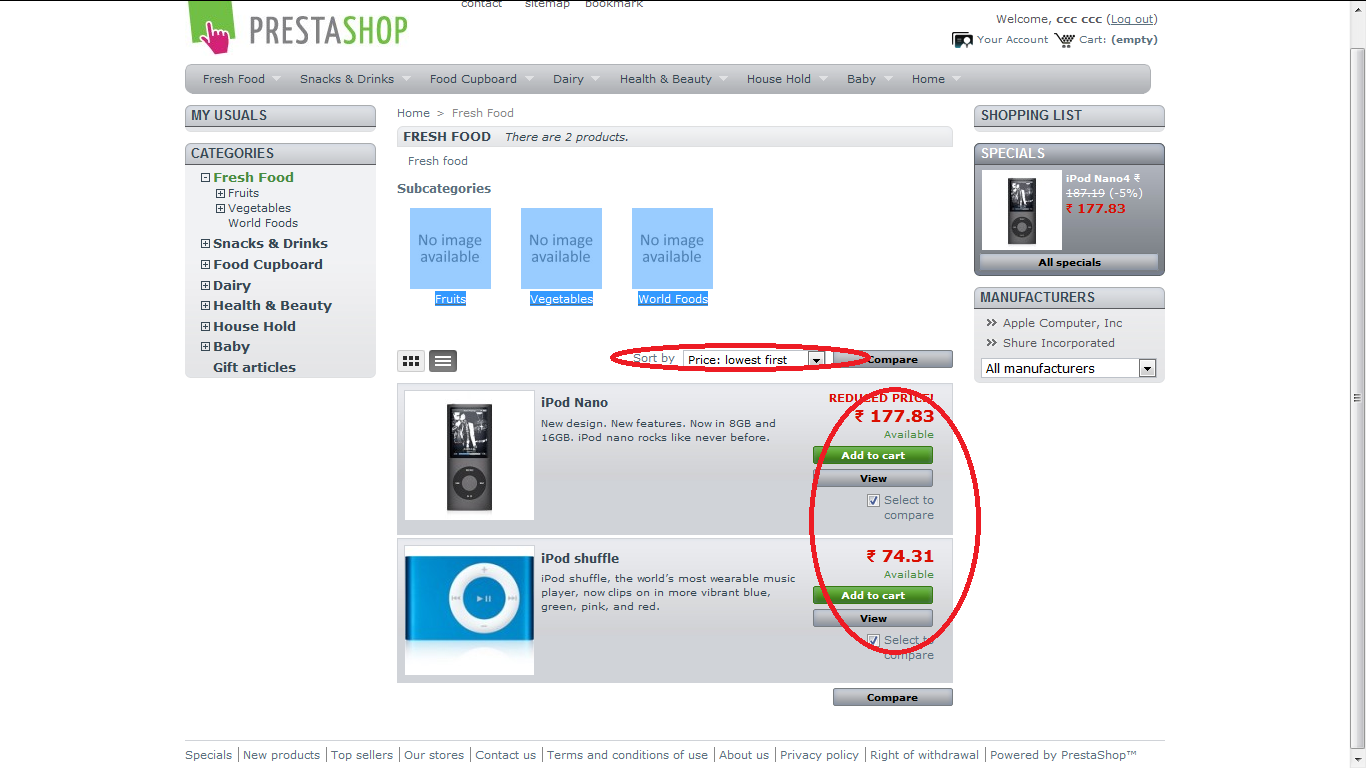This screenshot has height=768, width=1366.
Task: Go to Home breadcrumb link
Action: pyautogui.click(x=413, y=113)
